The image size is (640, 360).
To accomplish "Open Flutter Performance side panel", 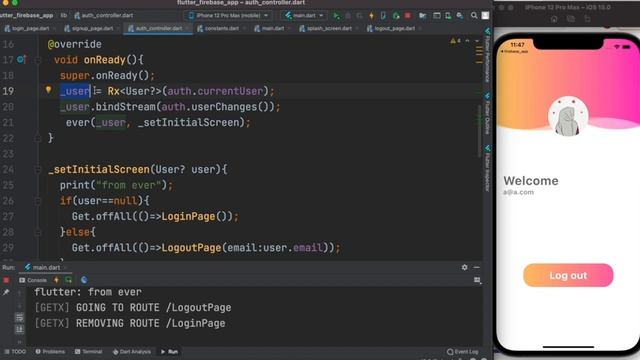I will pyautogui.click(x=487, y=56).
